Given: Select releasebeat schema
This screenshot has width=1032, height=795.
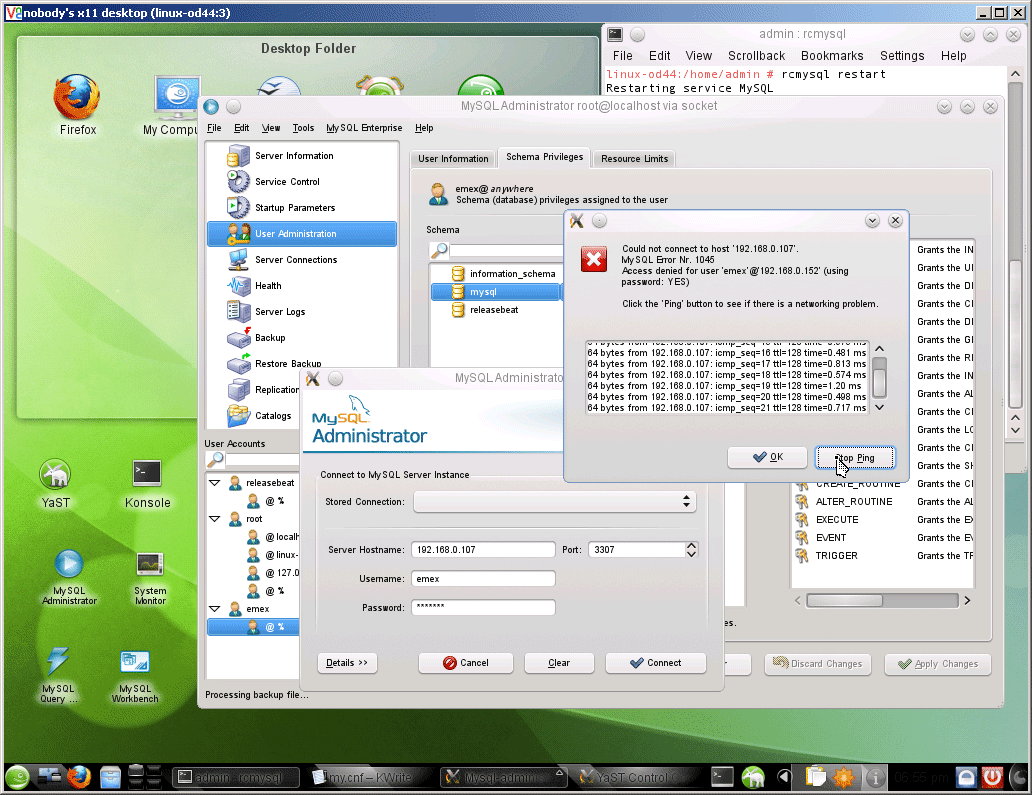Looking at the screenshot, I should [485, 310].
